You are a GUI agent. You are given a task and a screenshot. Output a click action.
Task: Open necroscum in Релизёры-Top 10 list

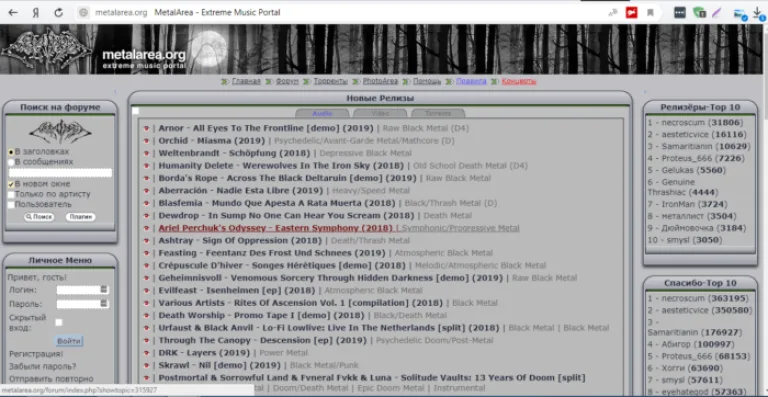point(683,122)
